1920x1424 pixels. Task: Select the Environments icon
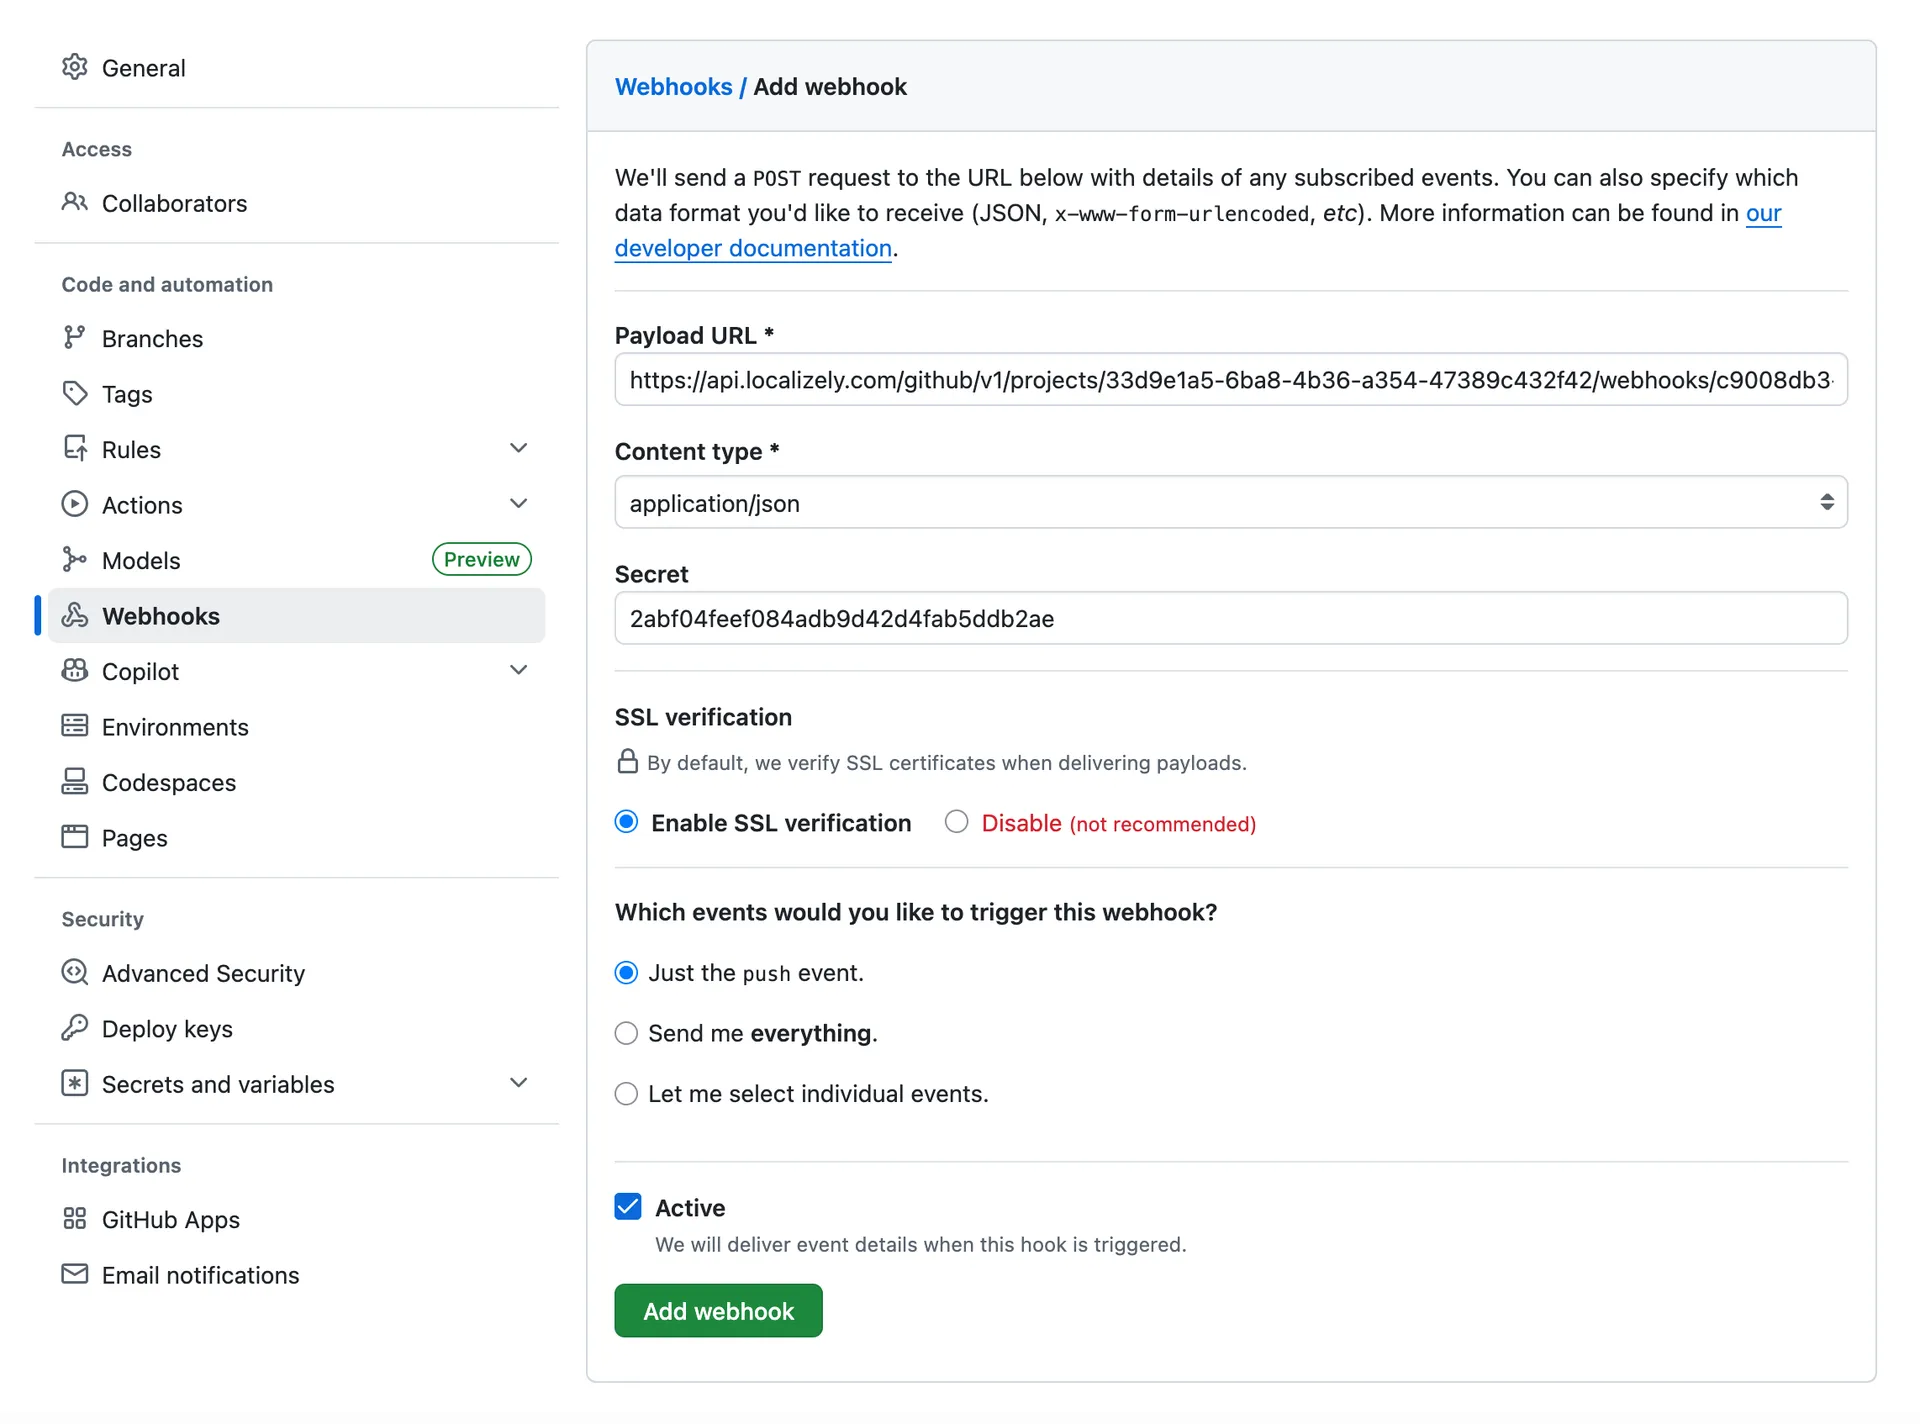tap(75, 727)
